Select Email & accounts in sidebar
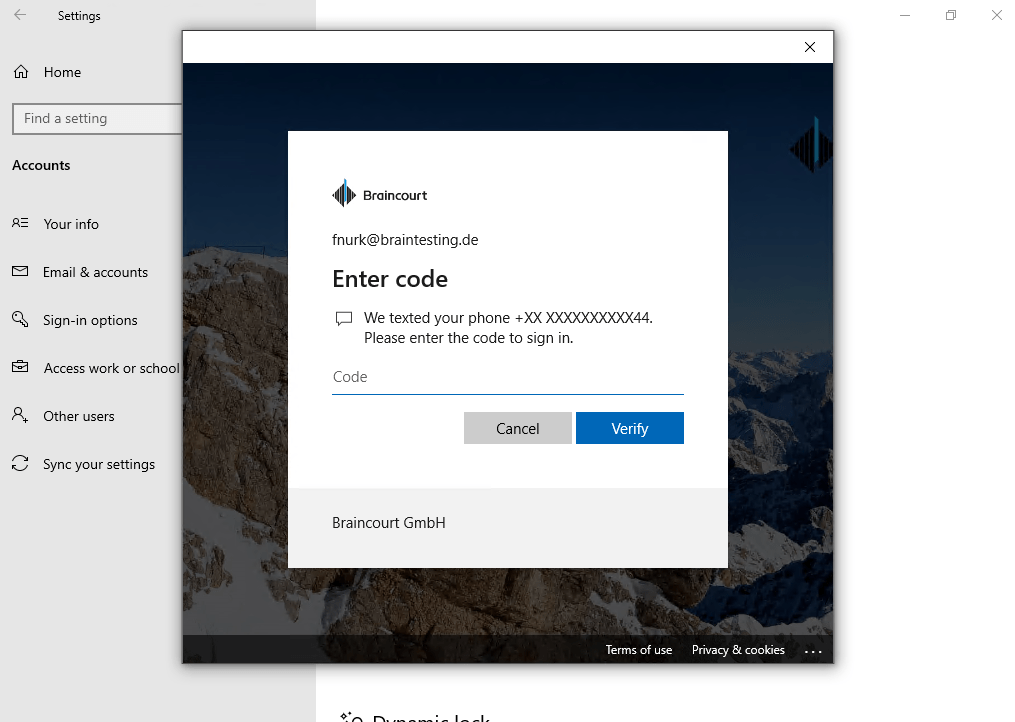1015x722 pixels. 95,272
